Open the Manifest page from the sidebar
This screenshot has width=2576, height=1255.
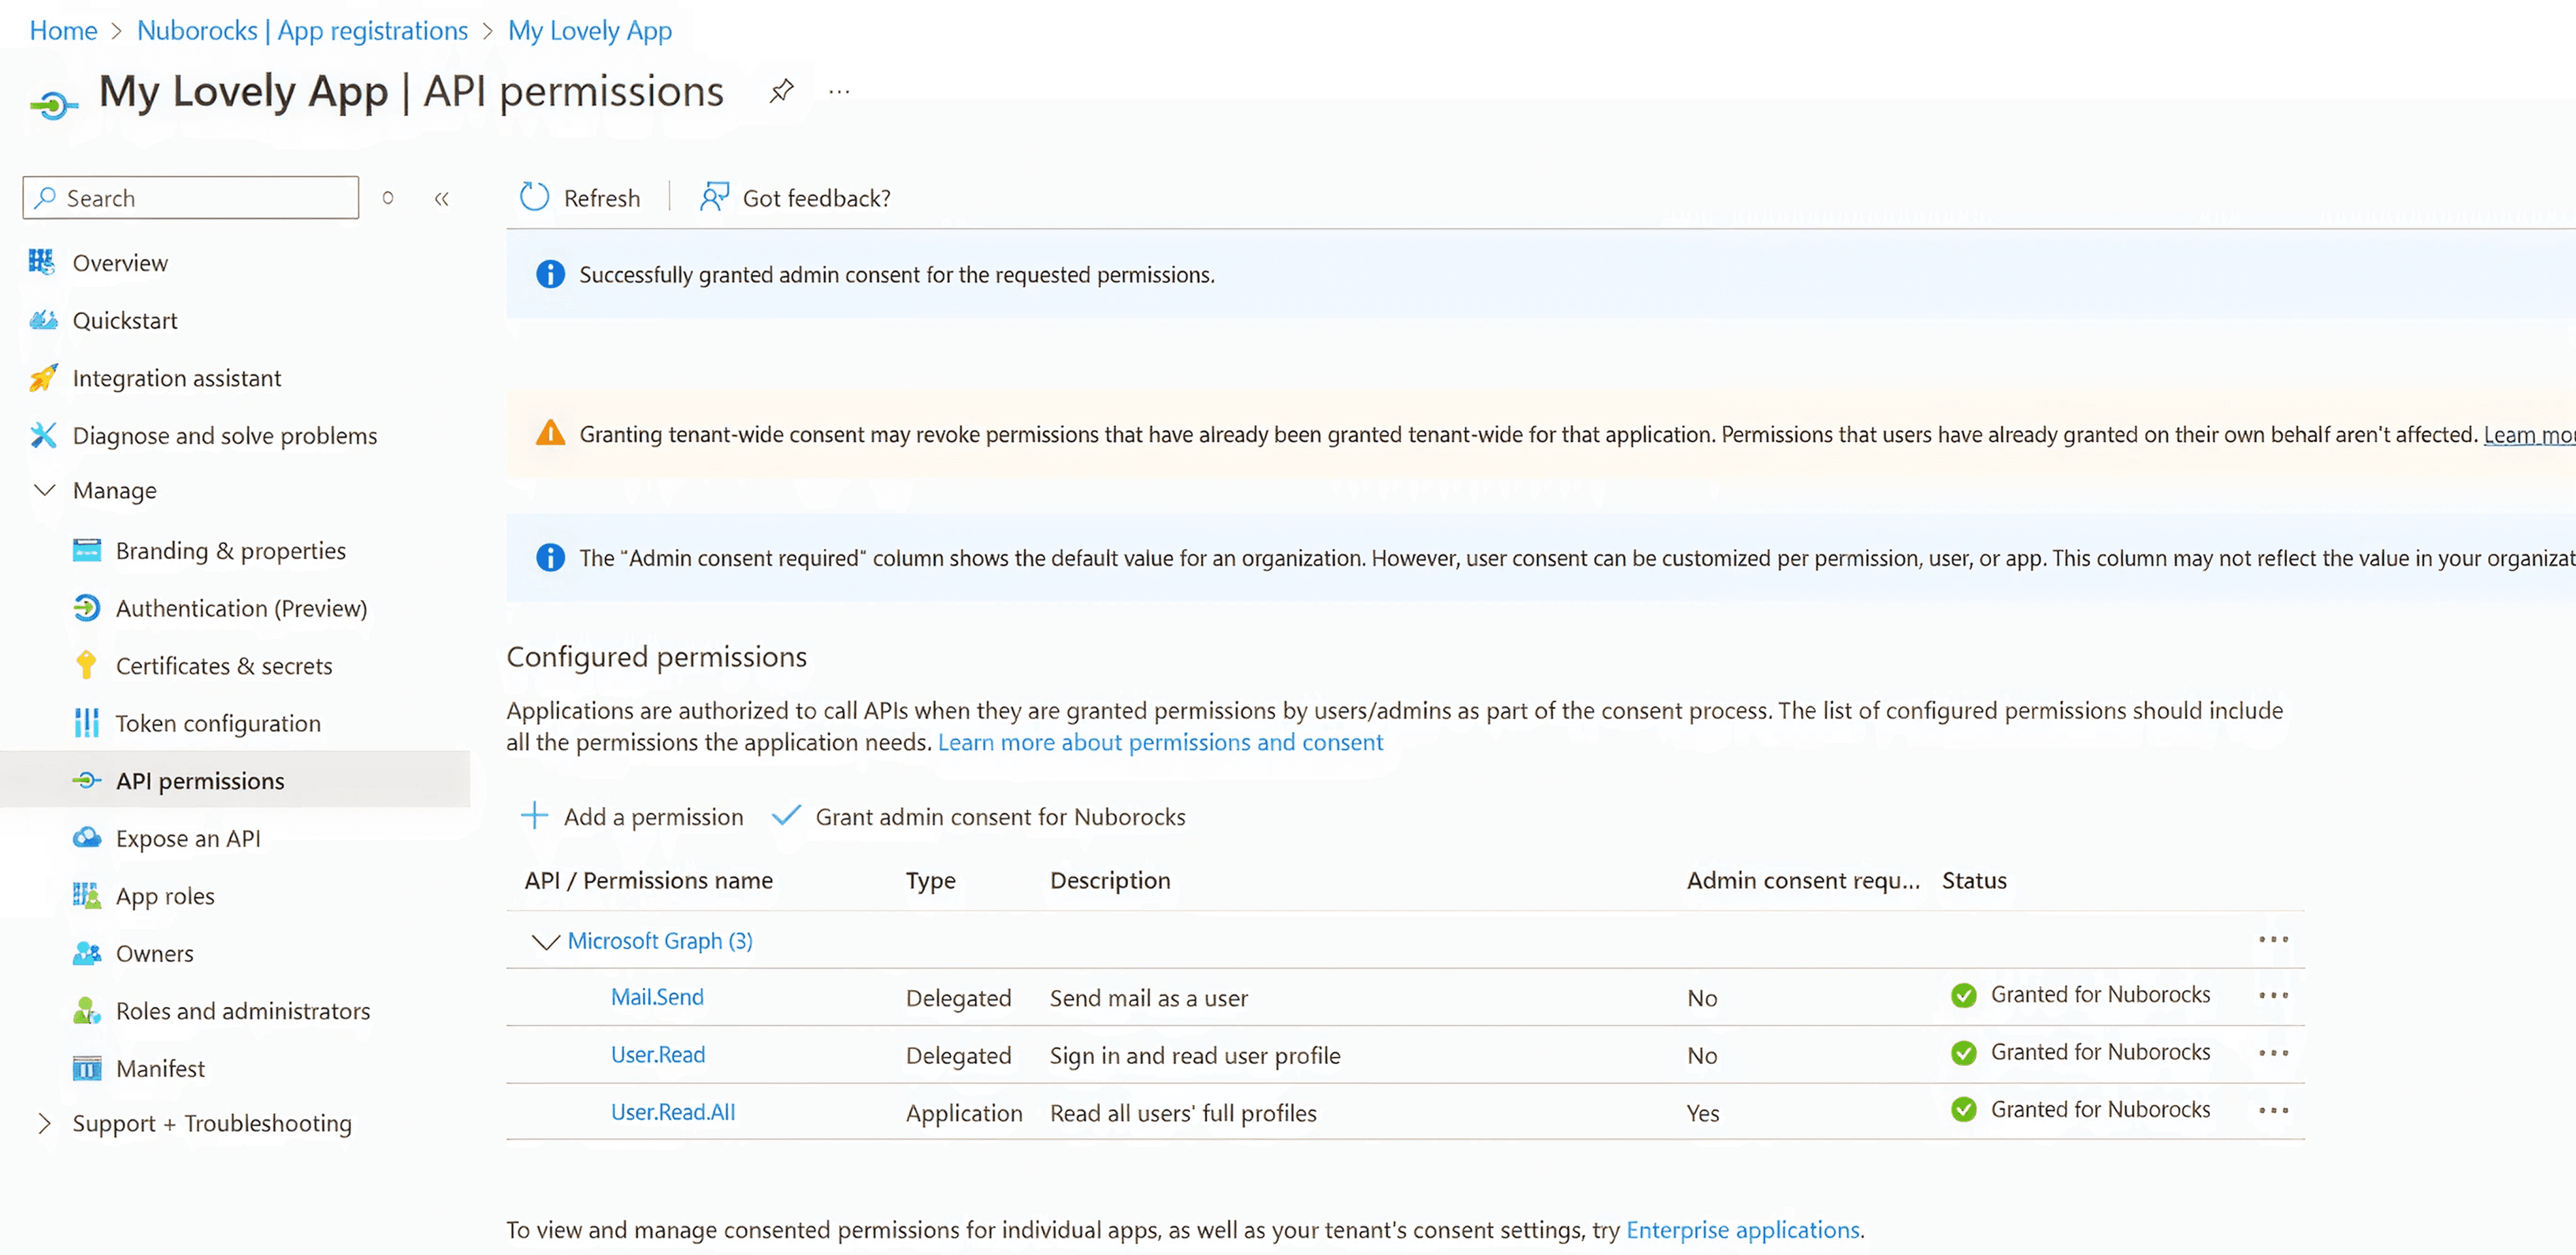160,1068
